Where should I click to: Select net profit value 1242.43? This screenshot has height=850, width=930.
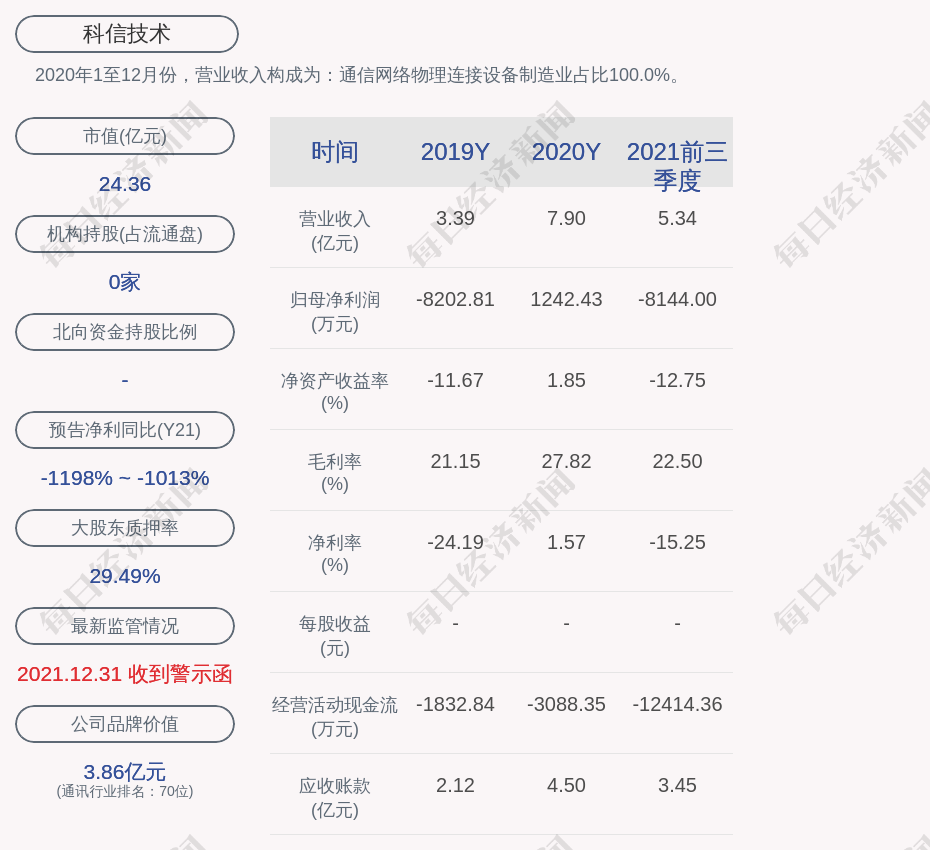click(566, 299)
